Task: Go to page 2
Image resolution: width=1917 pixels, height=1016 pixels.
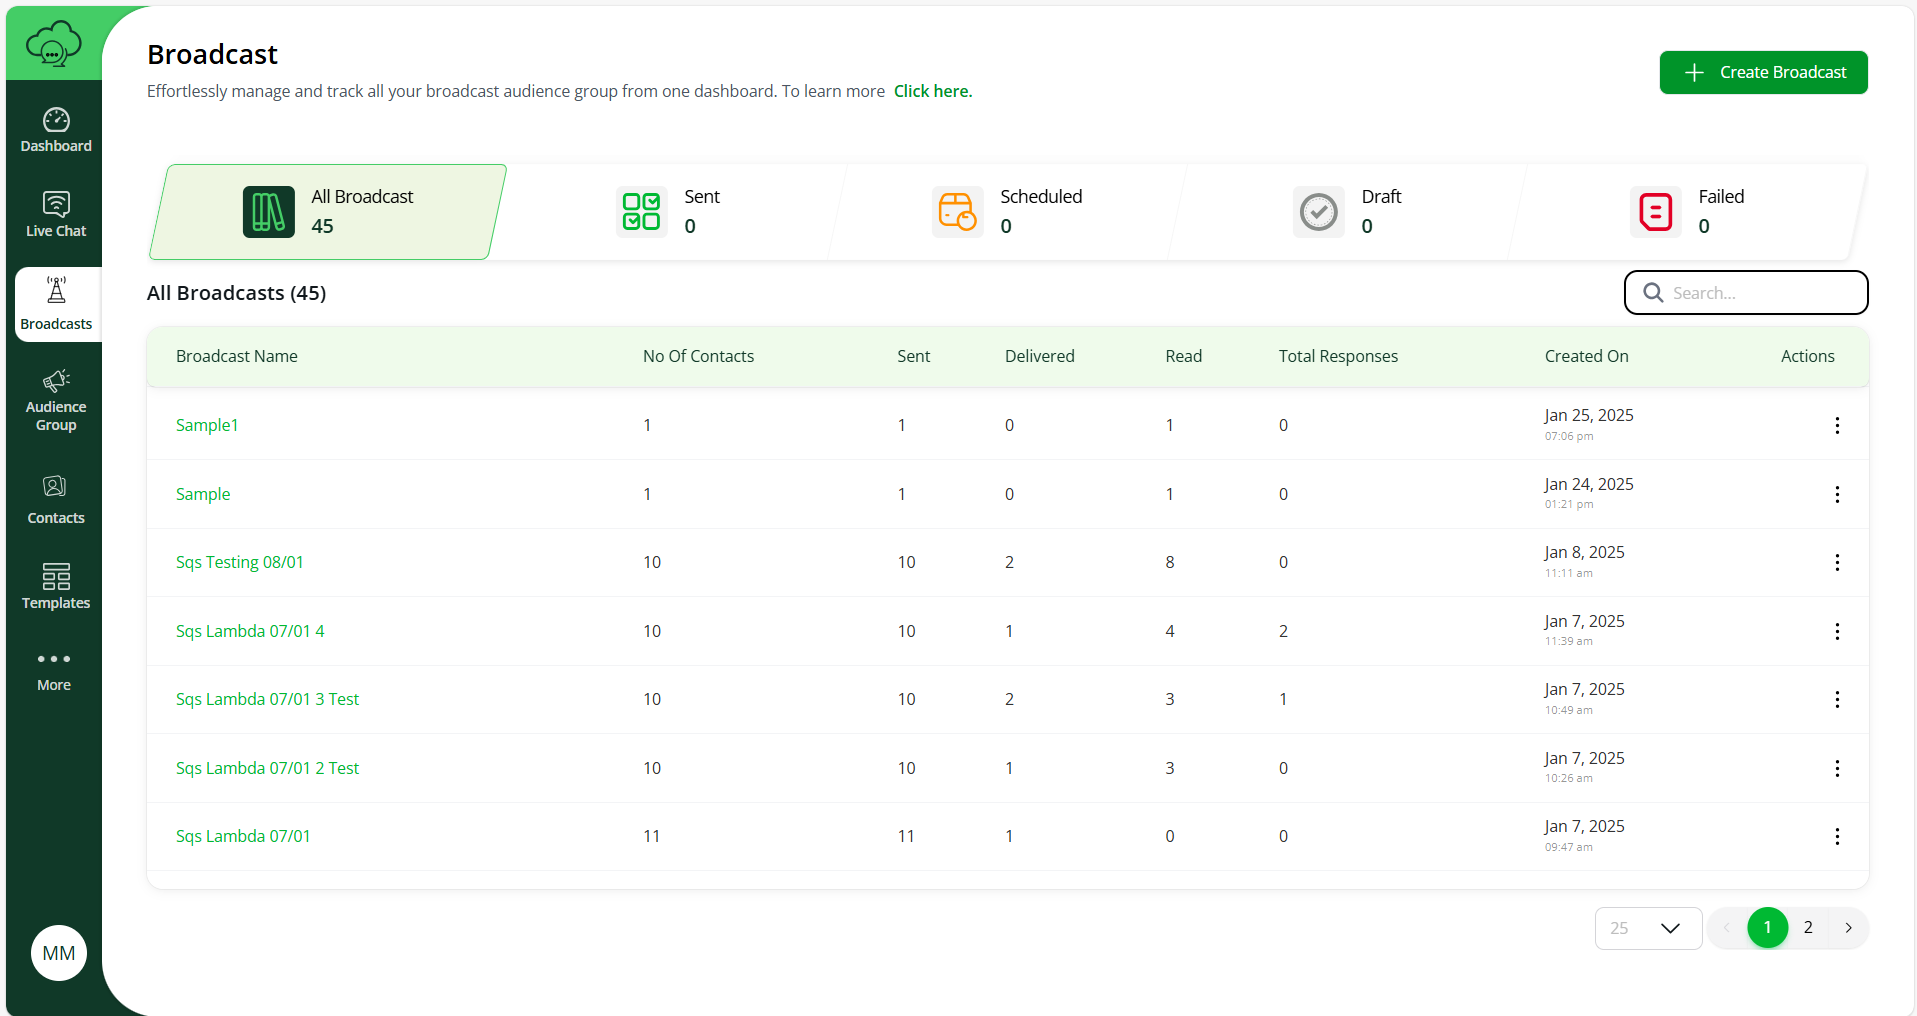Action: tap(1808, 928)
